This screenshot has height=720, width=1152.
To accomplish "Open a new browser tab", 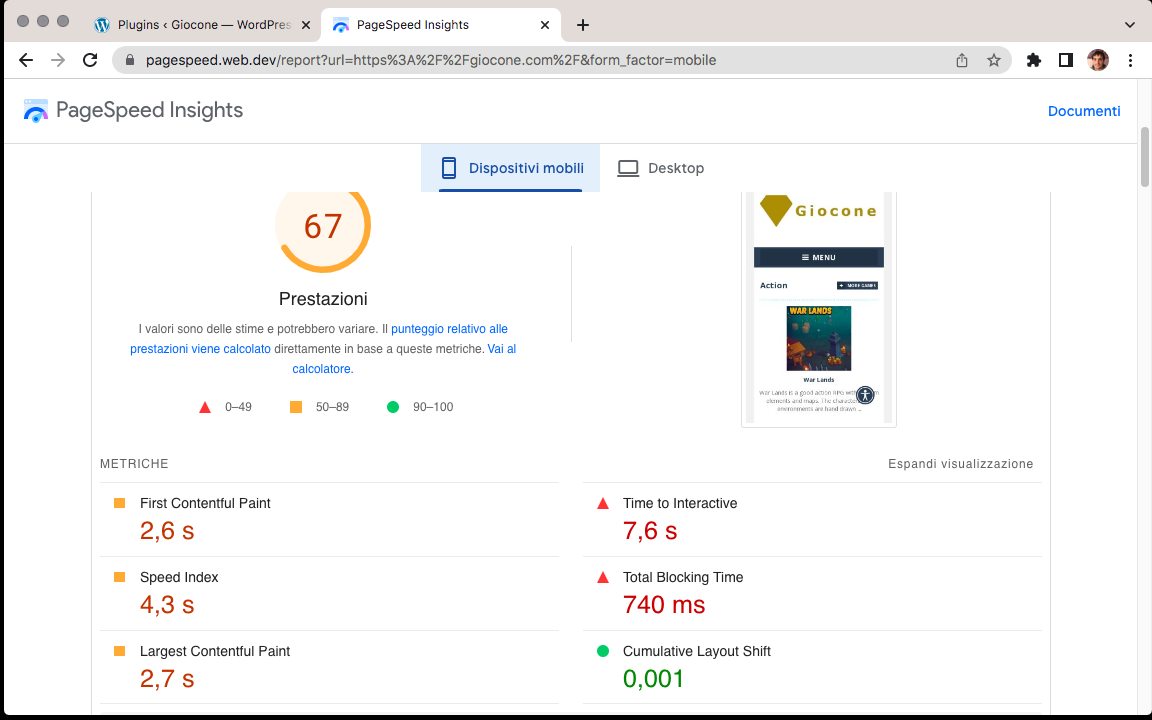I will (x=583, y=25).
